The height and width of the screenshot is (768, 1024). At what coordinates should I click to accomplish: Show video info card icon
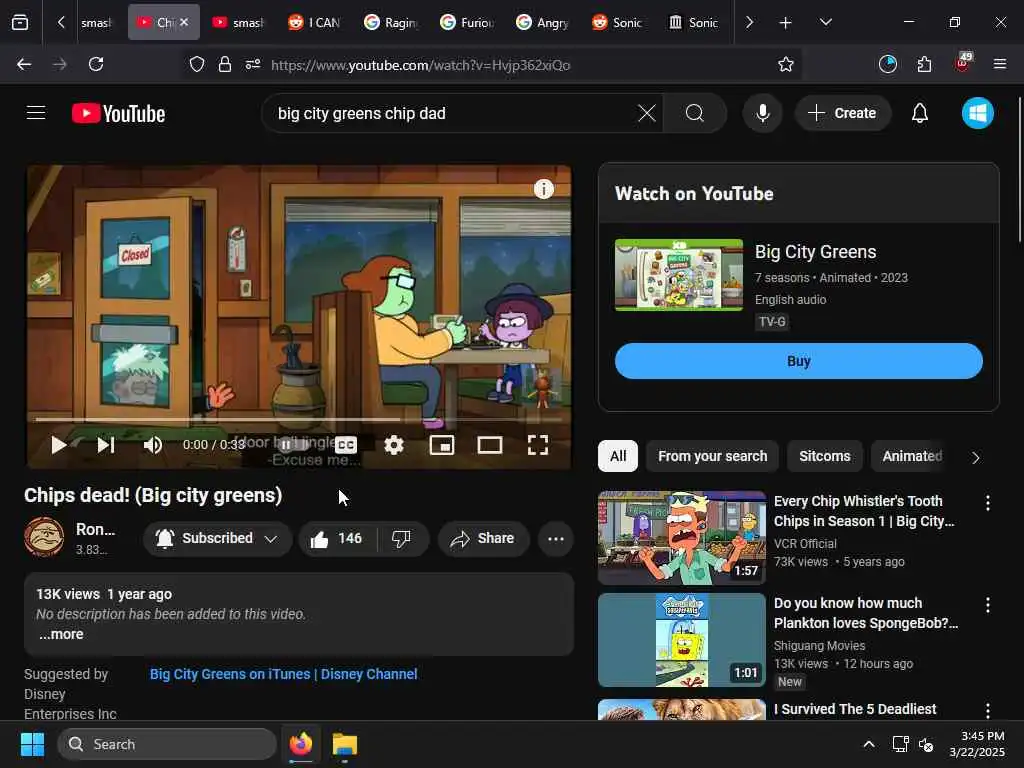543,189
